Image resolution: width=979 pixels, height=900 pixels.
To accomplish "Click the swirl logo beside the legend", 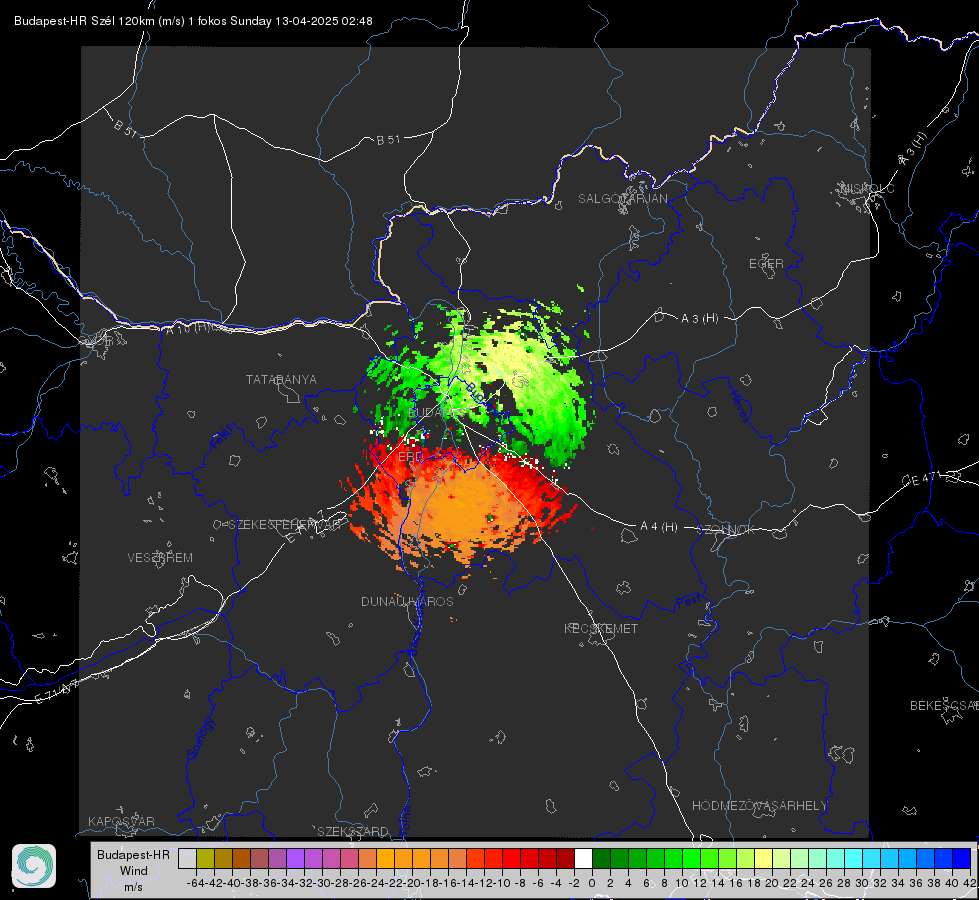I will click(34, 866).
